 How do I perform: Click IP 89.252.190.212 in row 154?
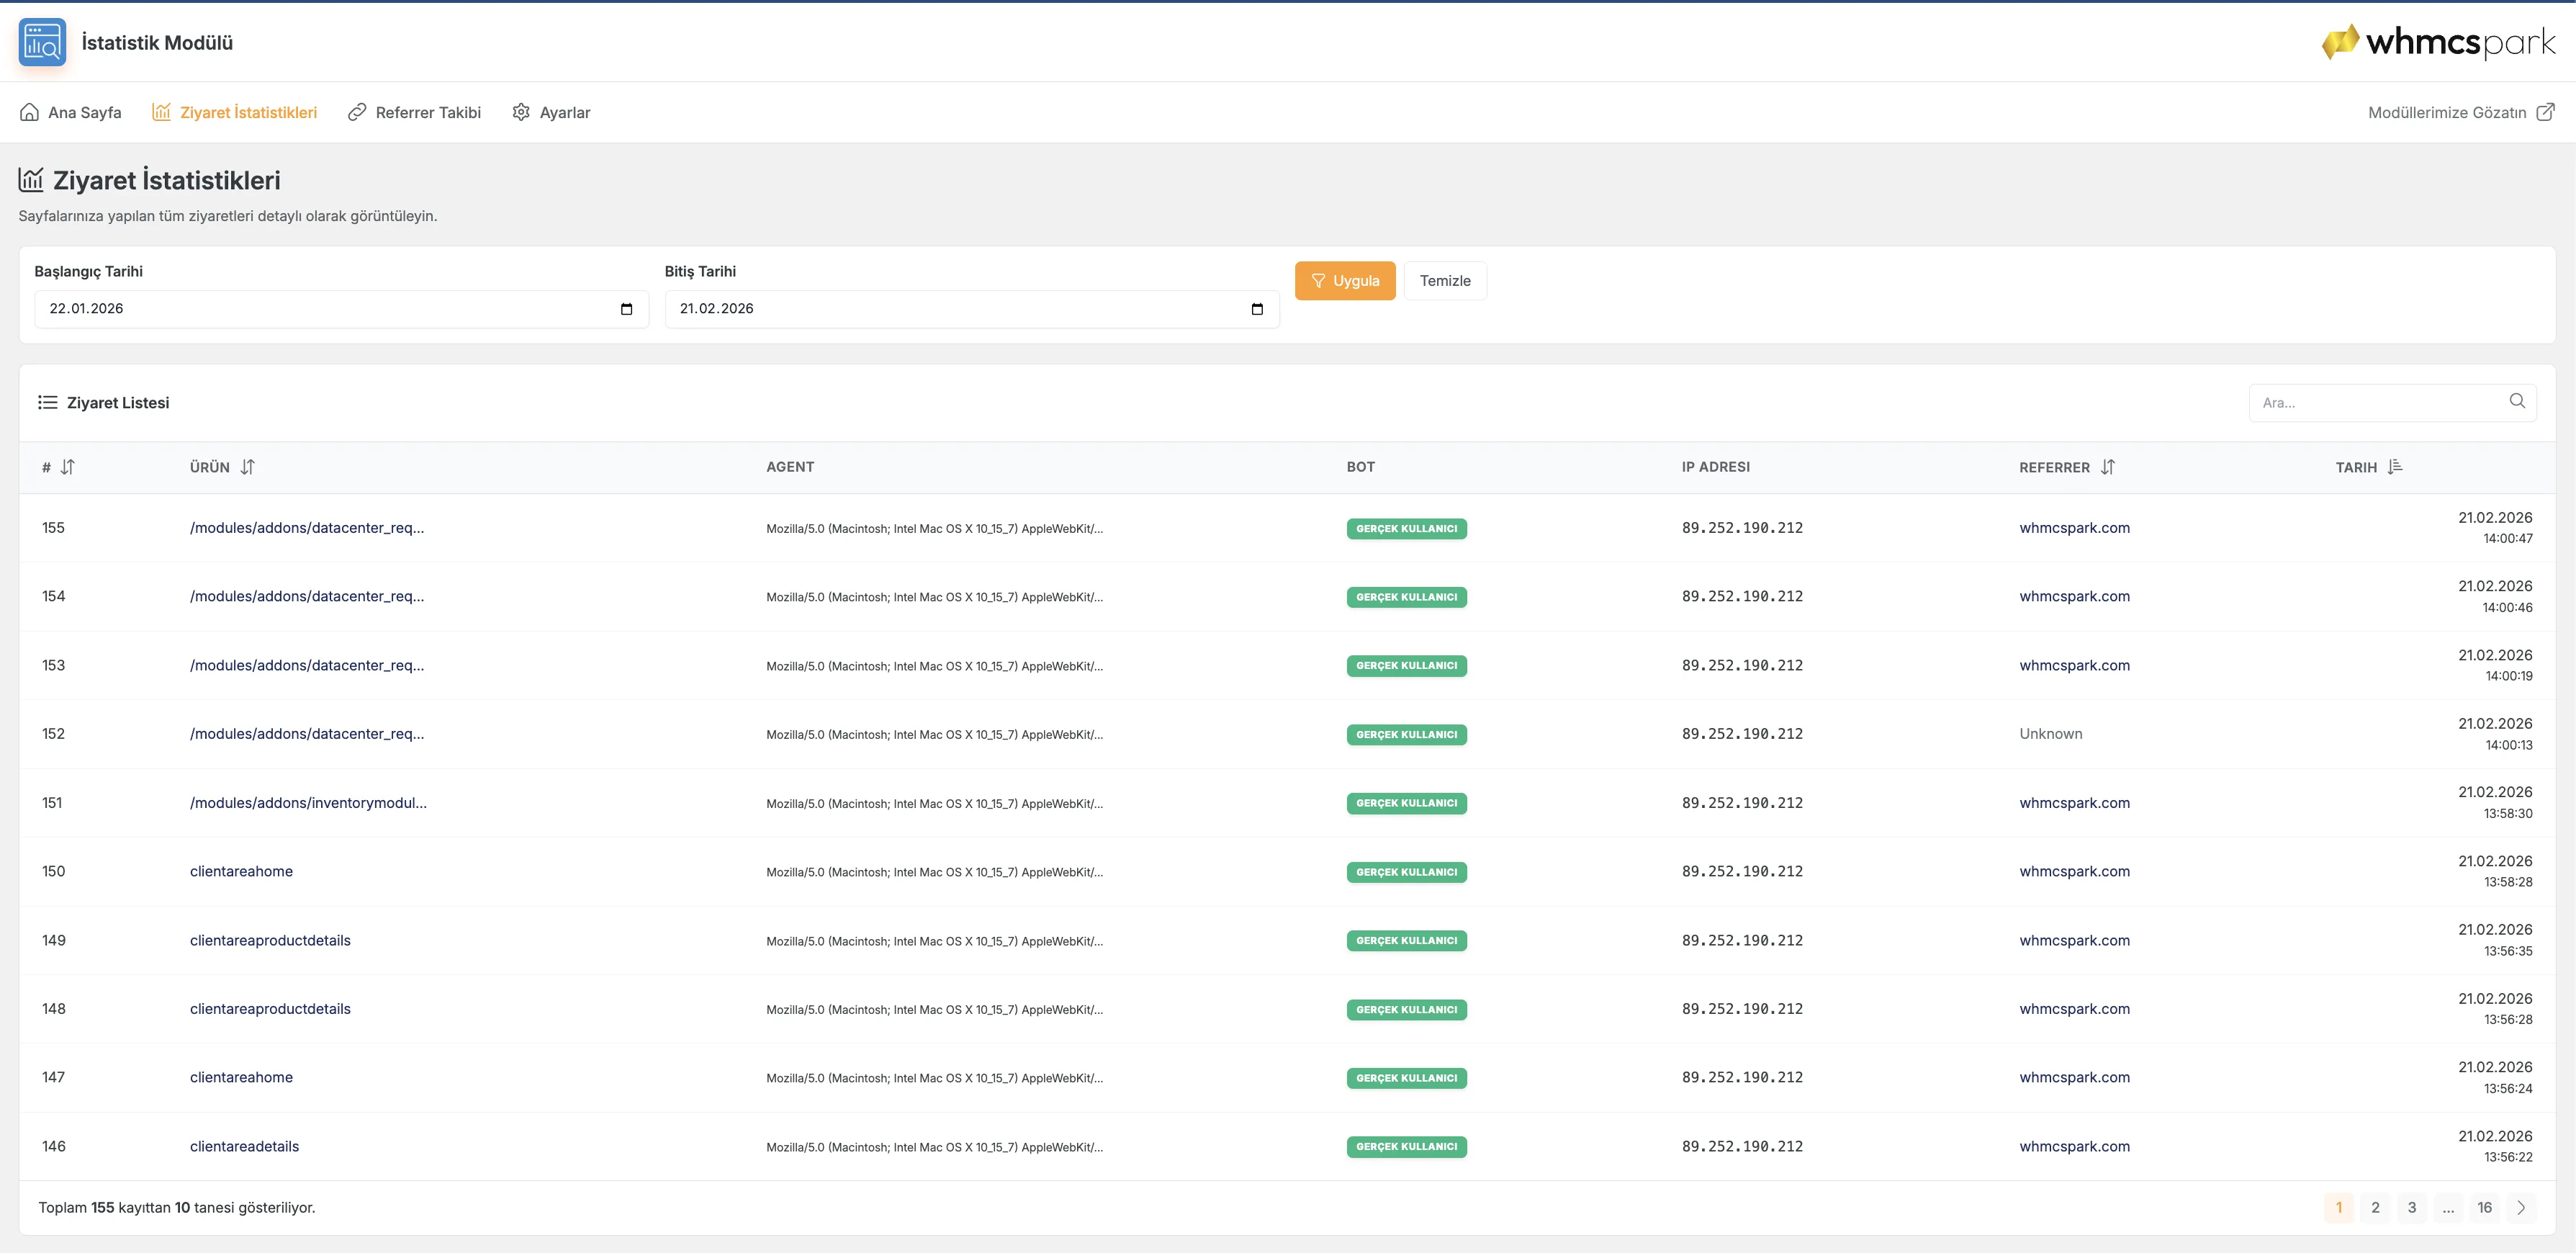[x=1742, y=596]
